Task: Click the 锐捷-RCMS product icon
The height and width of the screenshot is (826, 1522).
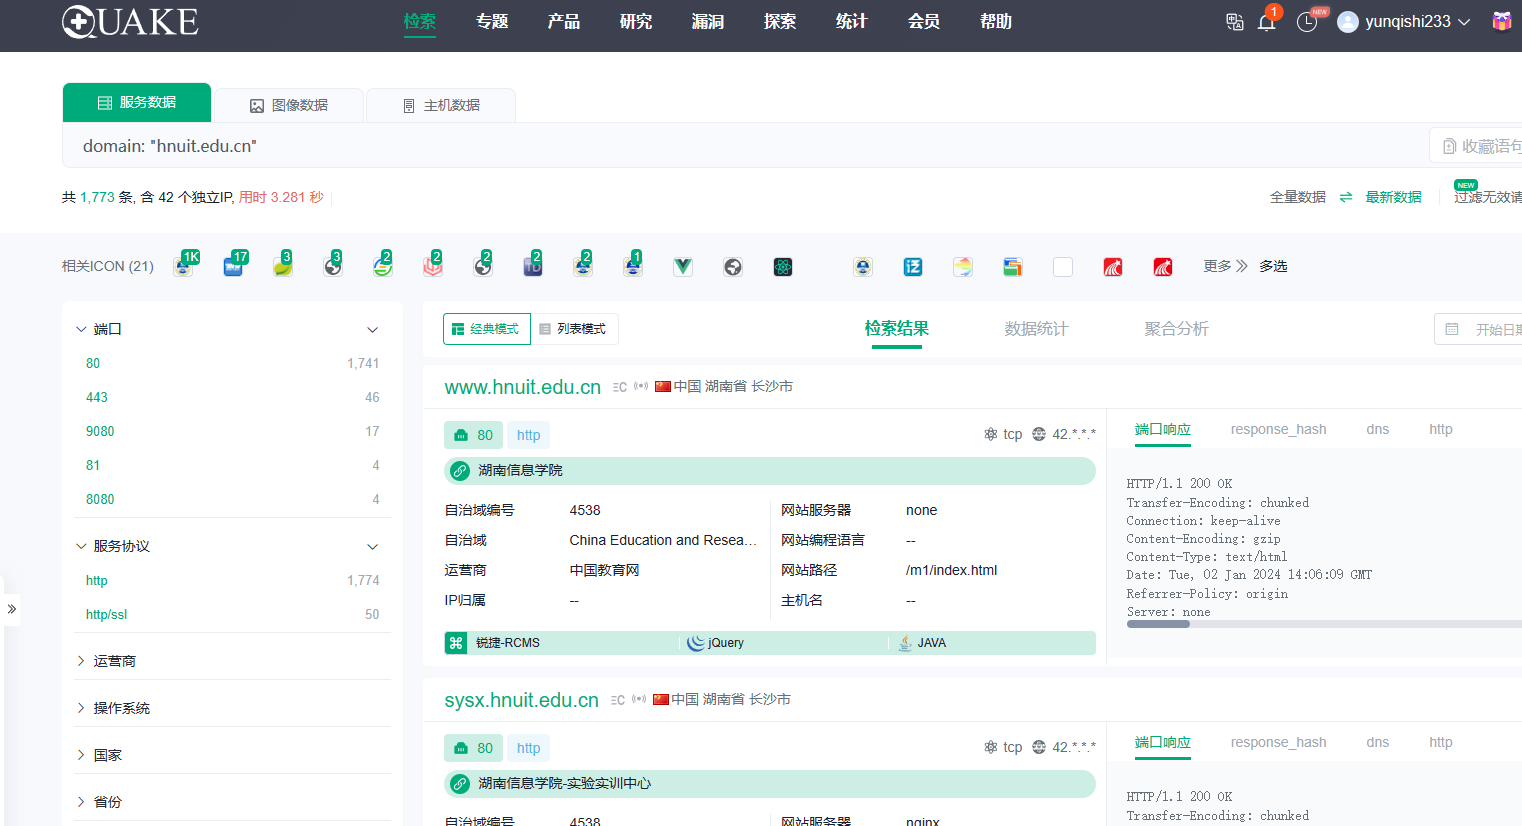Action: (x=456, y=643)
